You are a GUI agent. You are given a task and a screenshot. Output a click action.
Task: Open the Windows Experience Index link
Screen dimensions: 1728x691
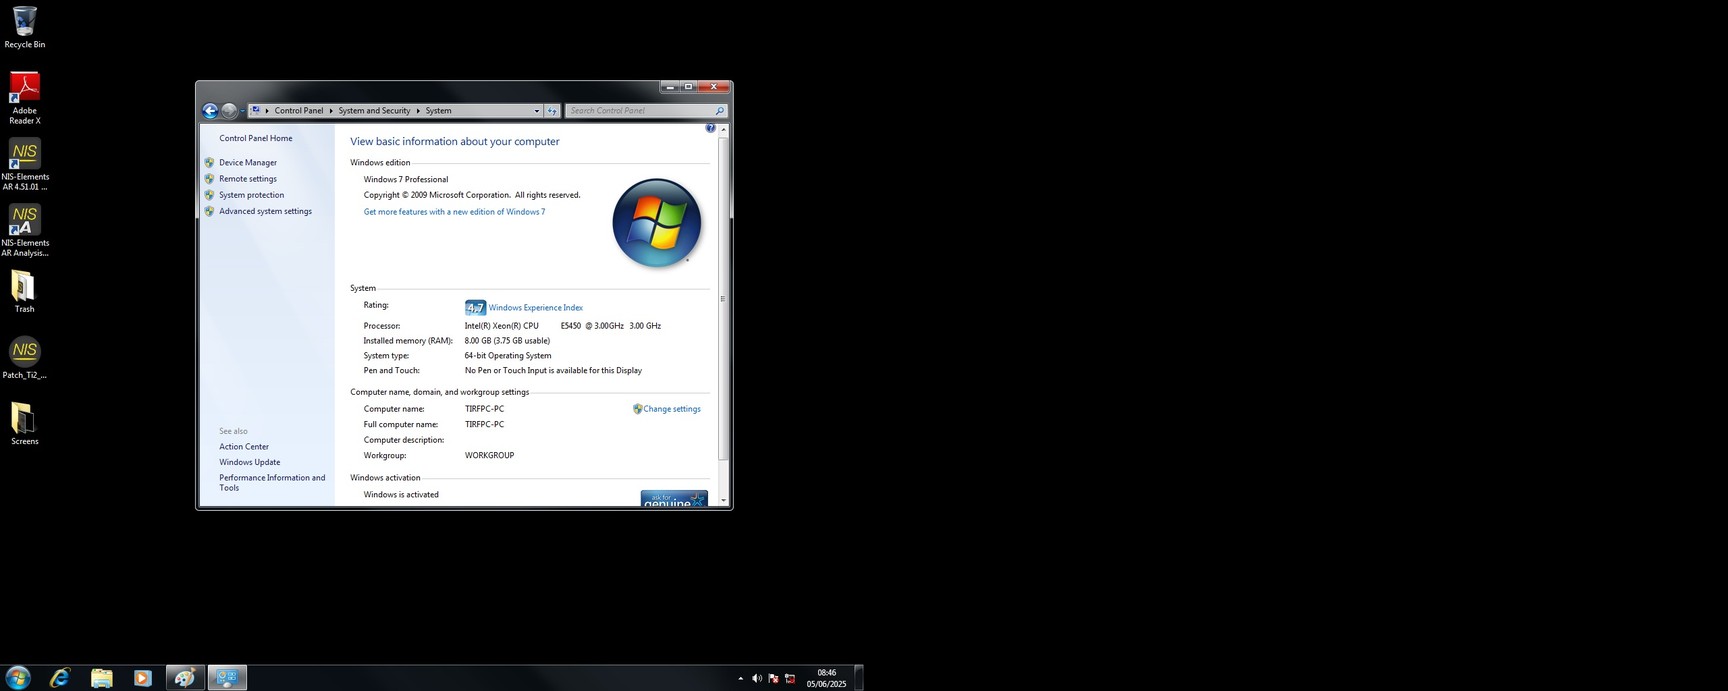[536, 308]
